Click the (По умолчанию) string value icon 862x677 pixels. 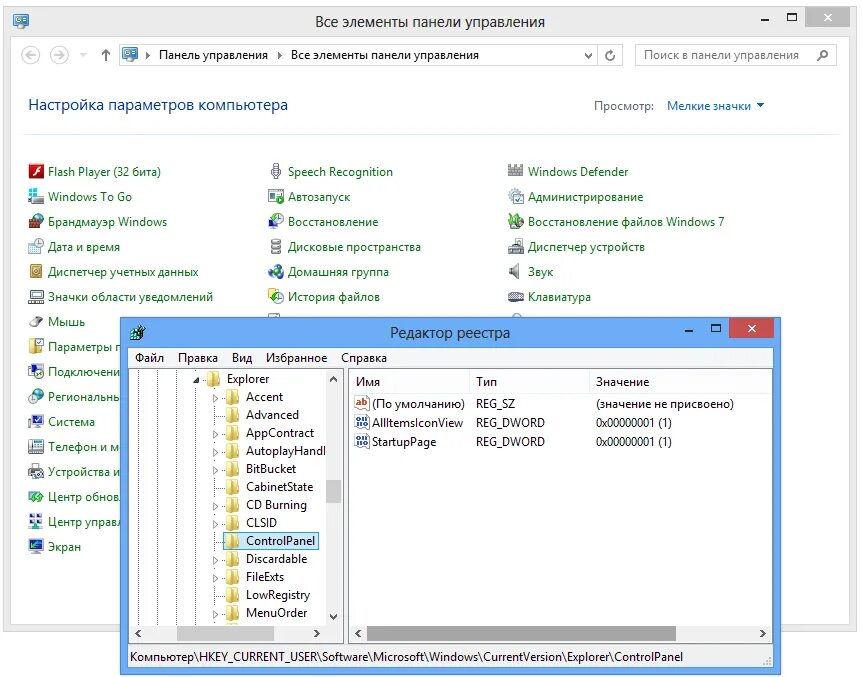point(362,404)
